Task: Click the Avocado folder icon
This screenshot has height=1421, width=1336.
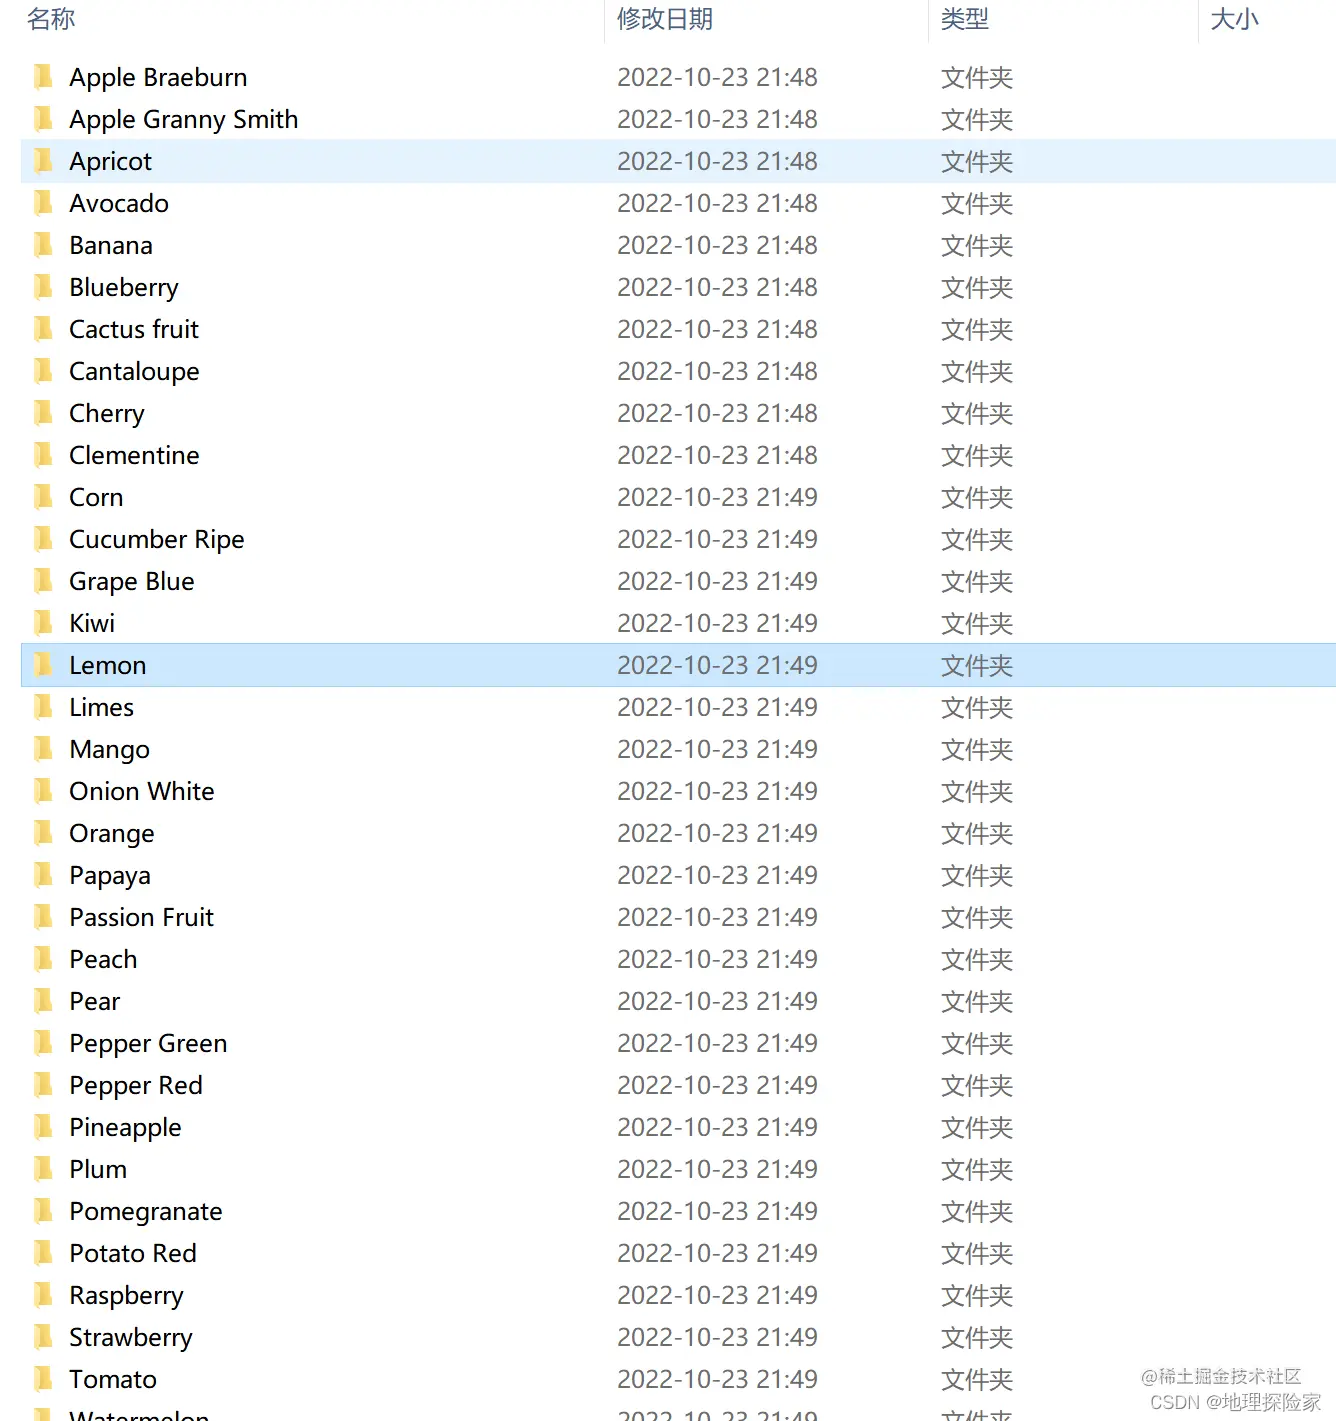Action: pos(43,203)
